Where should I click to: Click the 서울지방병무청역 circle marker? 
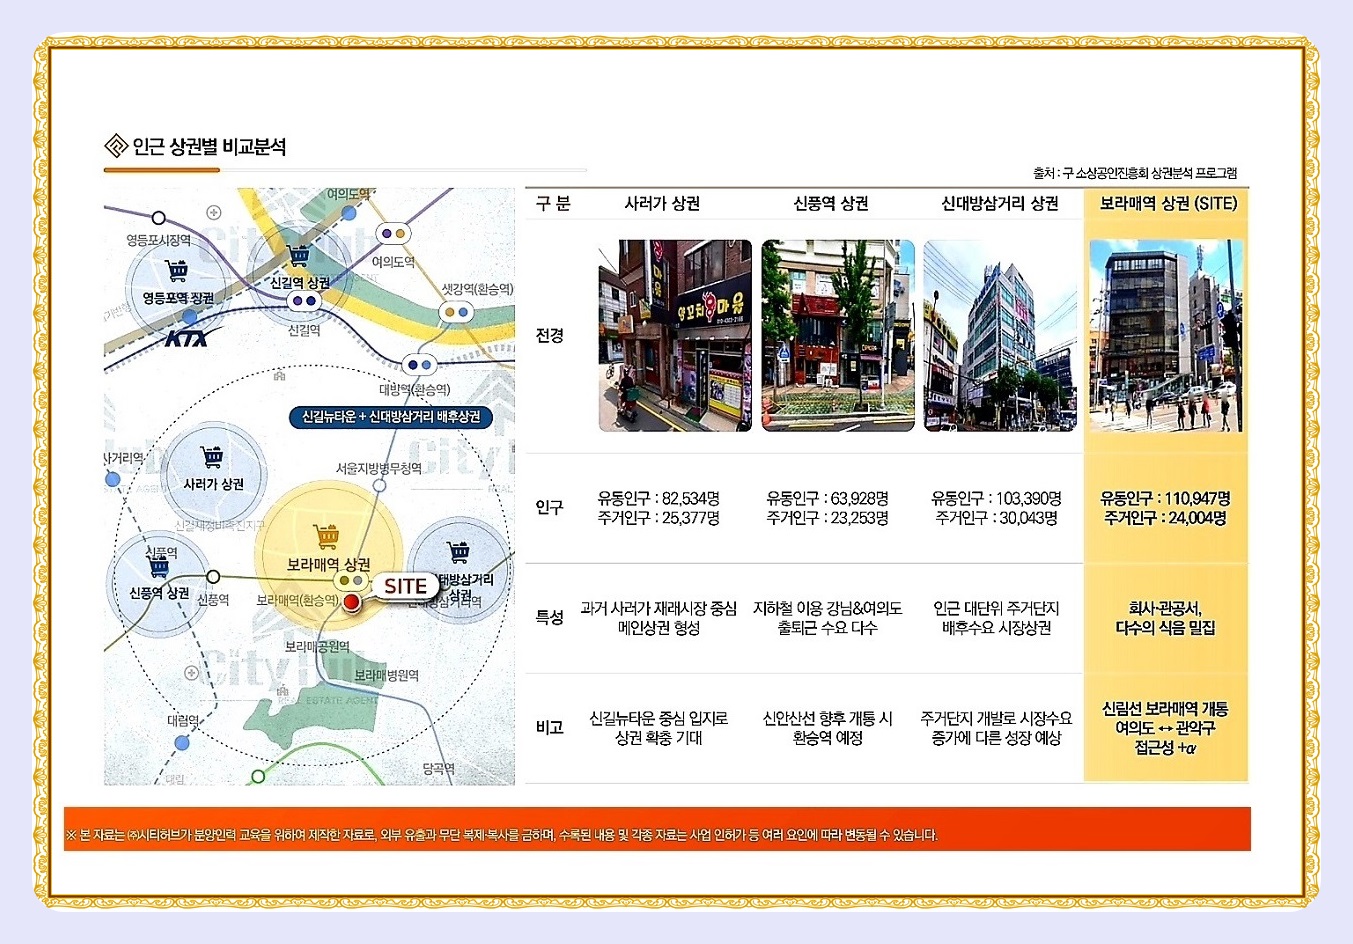click(x=379, y=486)
